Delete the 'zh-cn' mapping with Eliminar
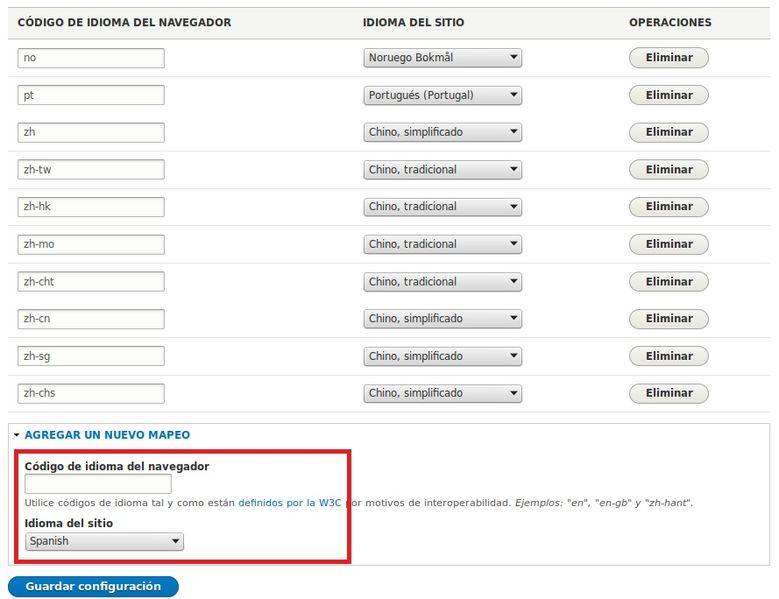This screenshot has width=779, height=599. pos(669,318)
